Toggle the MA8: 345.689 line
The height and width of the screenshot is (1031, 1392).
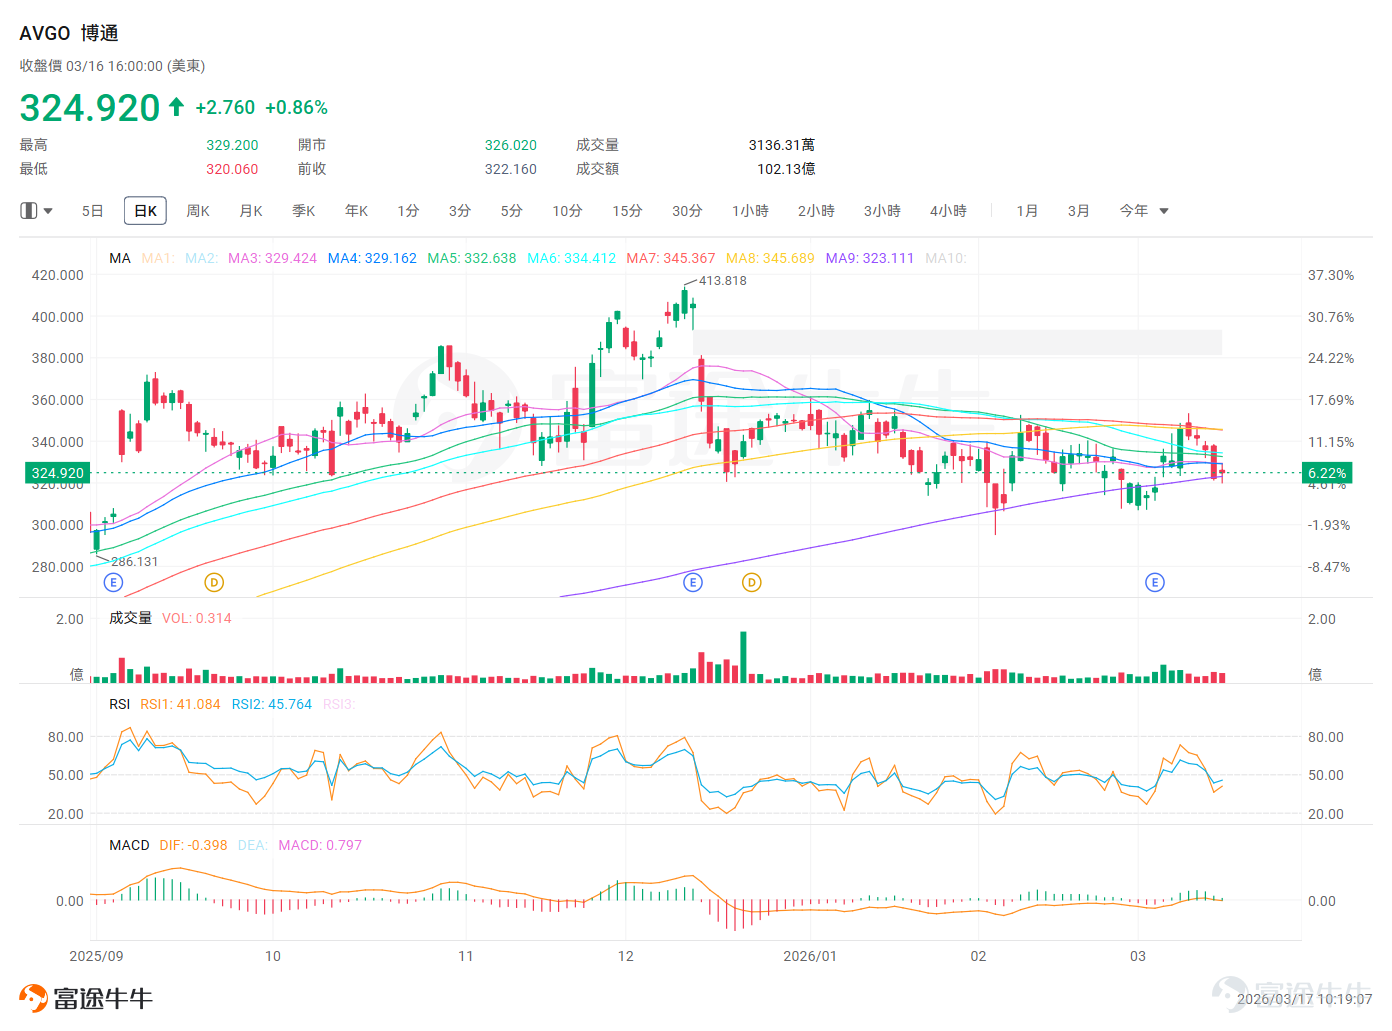770,258
